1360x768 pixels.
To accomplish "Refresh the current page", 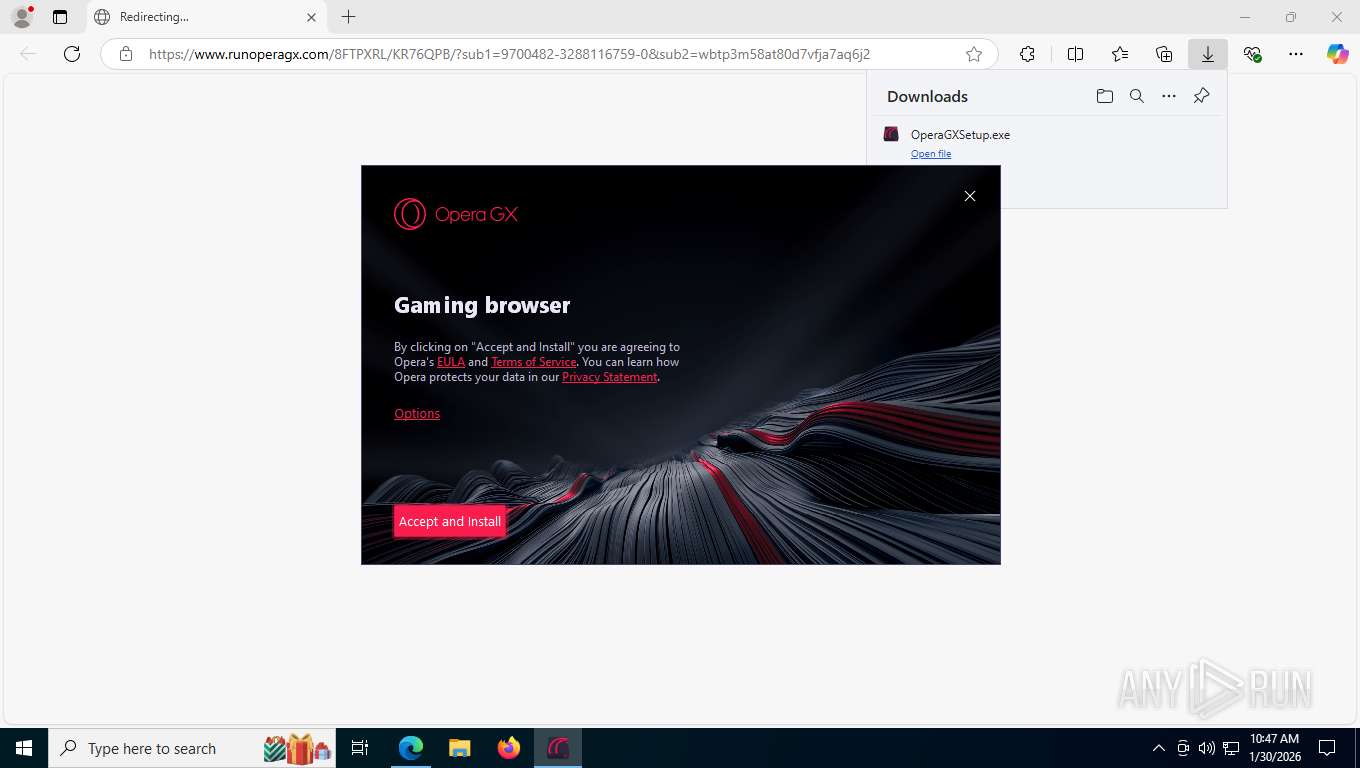I will (72, 54).
